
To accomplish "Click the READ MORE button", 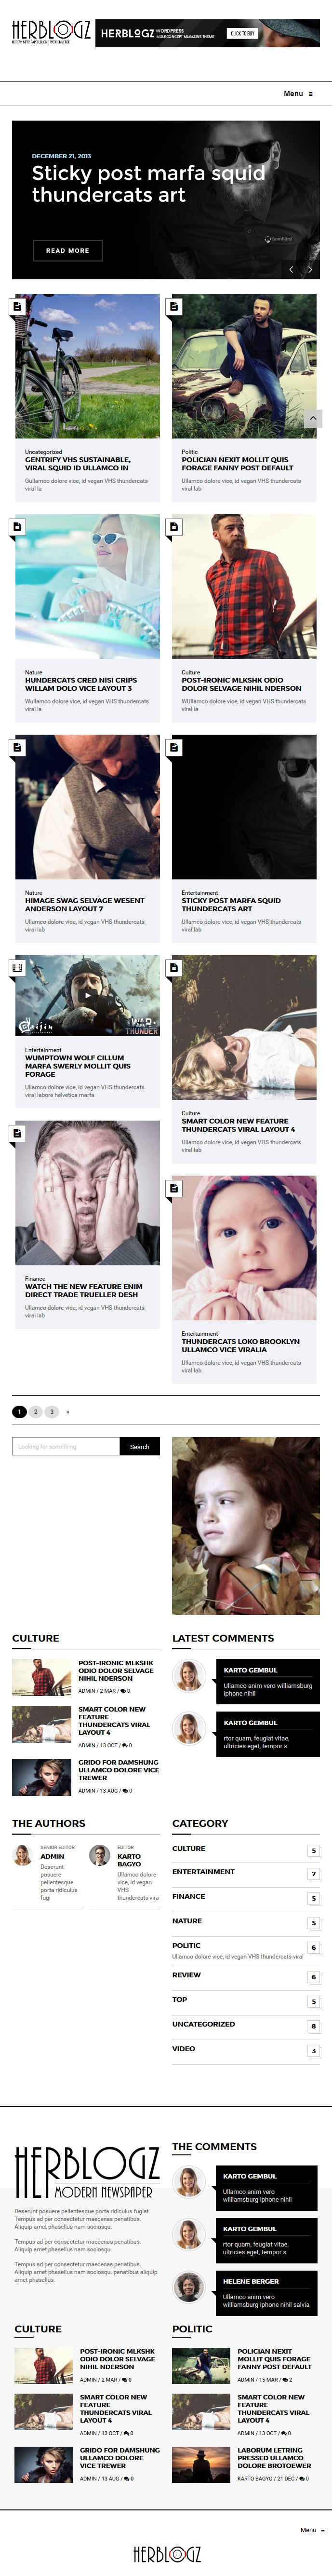I will coord(67,250).
